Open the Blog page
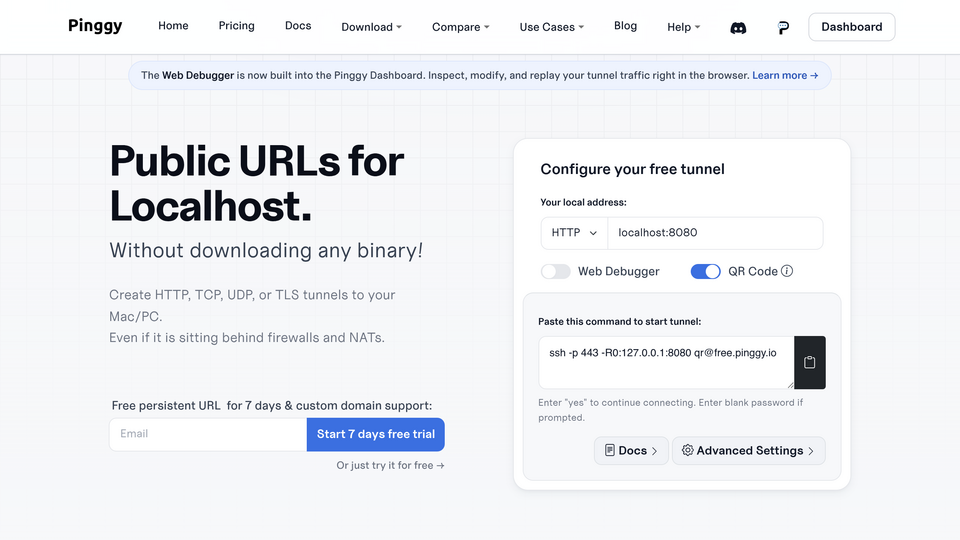This screenshot has height=540, width=960. point(625,26)
